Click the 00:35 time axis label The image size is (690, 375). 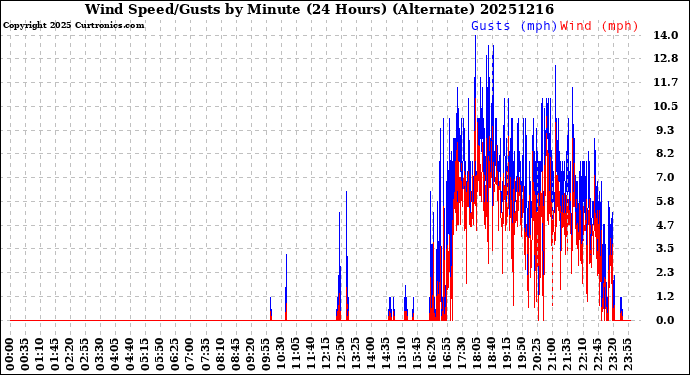25,355
